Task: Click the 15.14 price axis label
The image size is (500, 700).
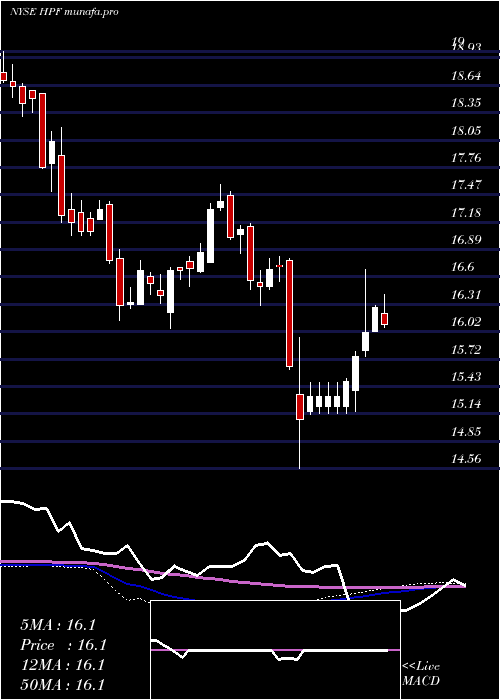Action: (x=466, y=404)
